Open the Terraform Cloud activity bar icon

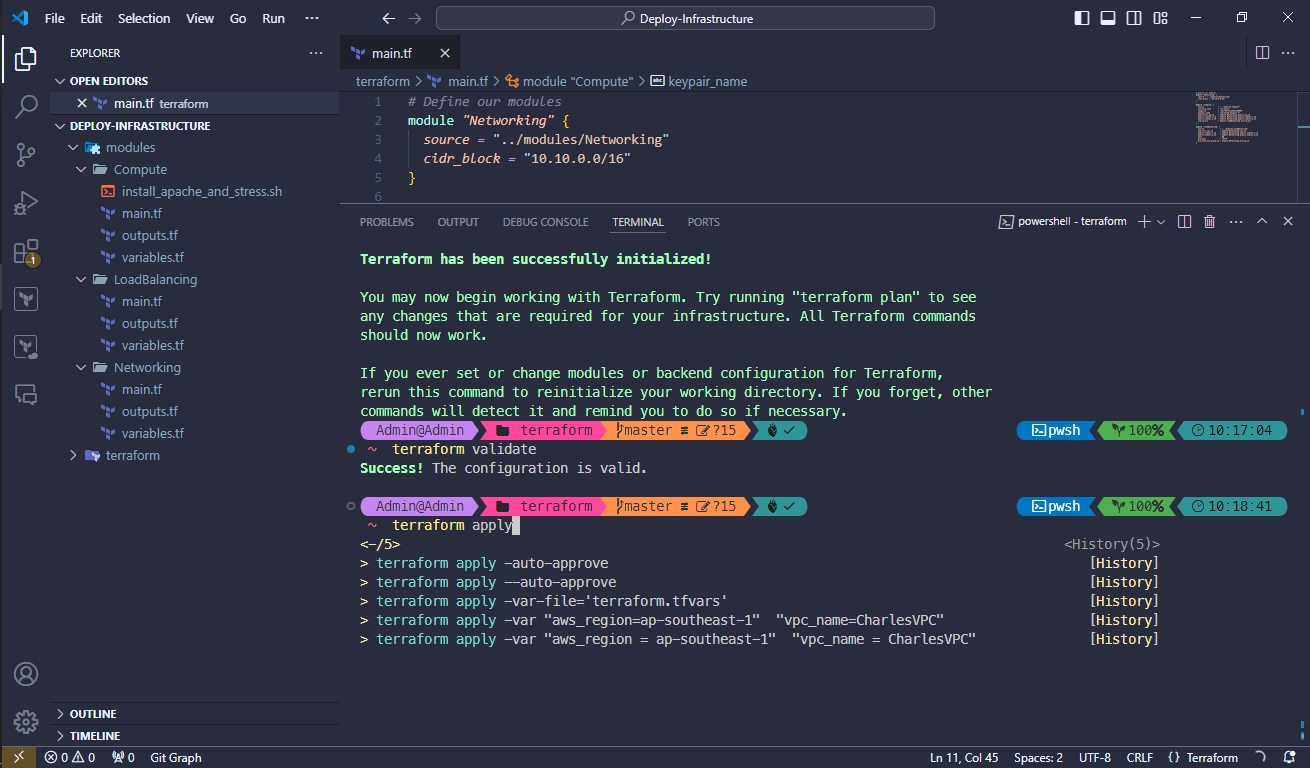26,347
